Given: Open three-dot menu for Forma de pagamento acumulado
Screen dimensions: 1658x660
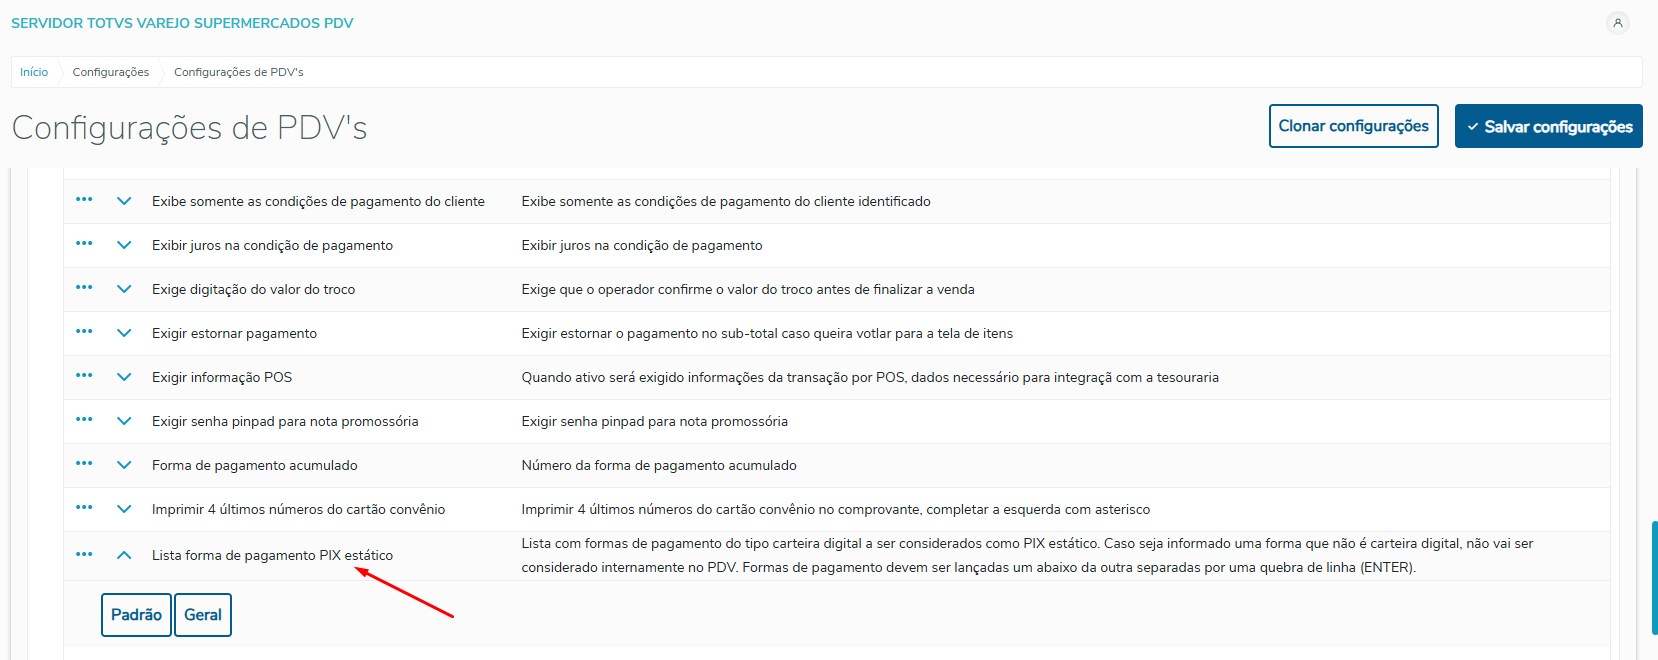Looking at the screenshot, I should tap(84, 464).
